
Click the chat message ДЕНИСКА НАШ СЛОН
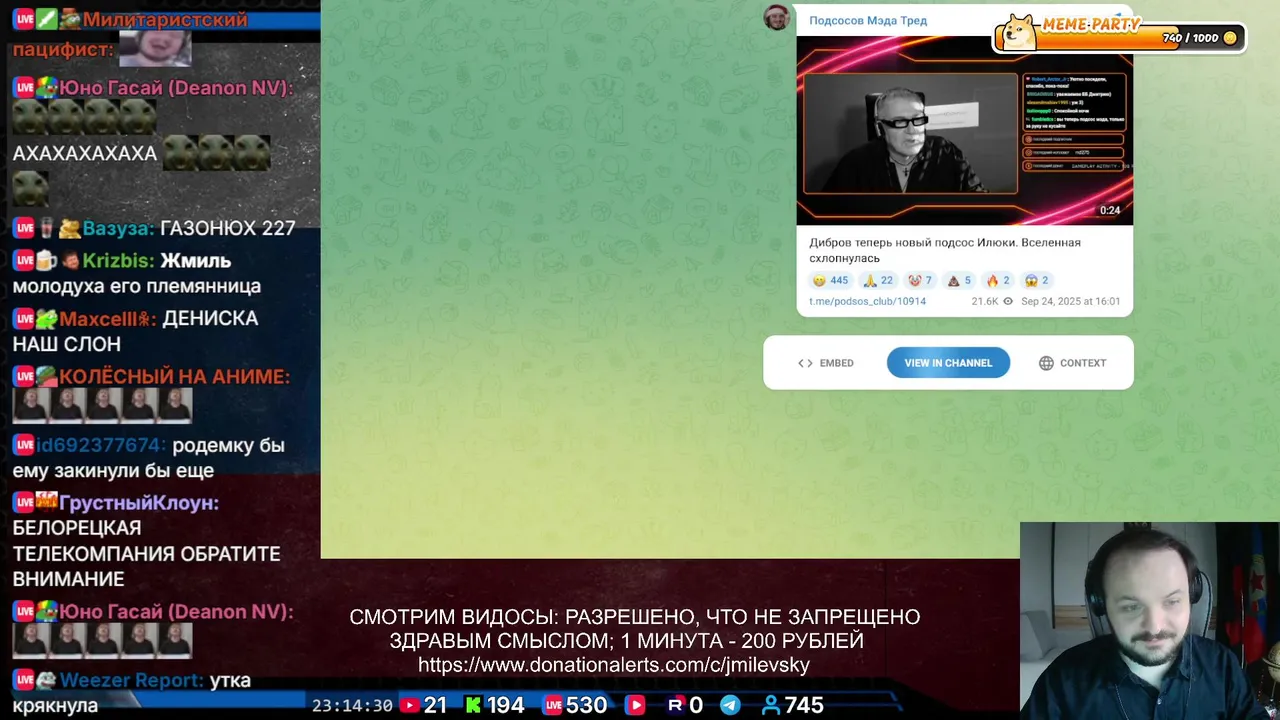(135, 331)
